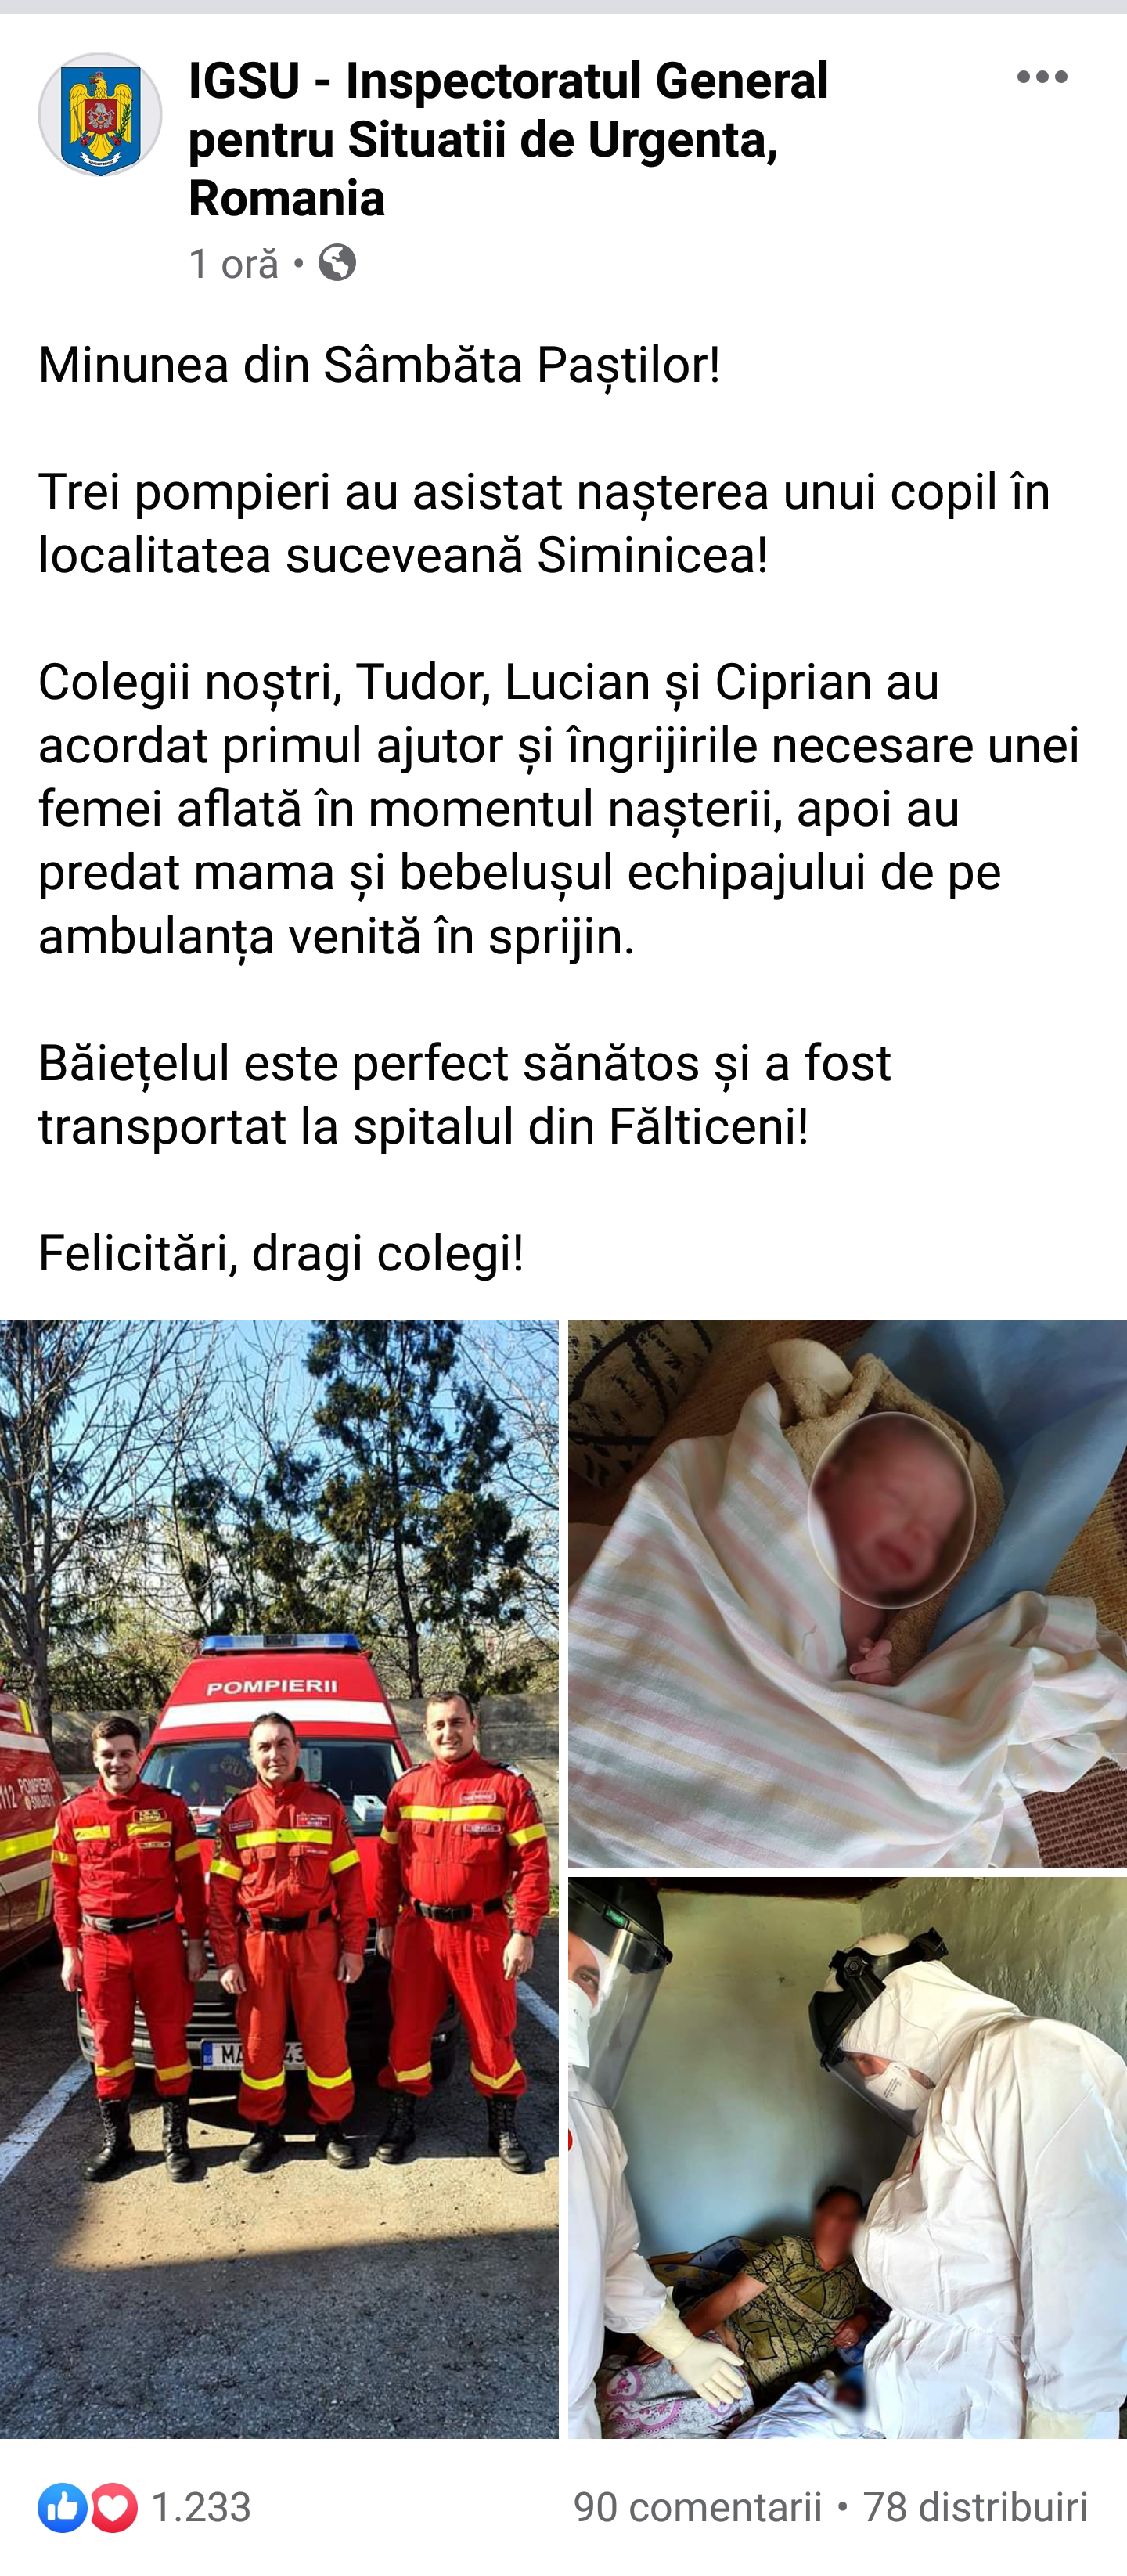1127x2576 pixels.
Task: Tap the word 'Romania' in the page title
Action: tap(287, 198)
